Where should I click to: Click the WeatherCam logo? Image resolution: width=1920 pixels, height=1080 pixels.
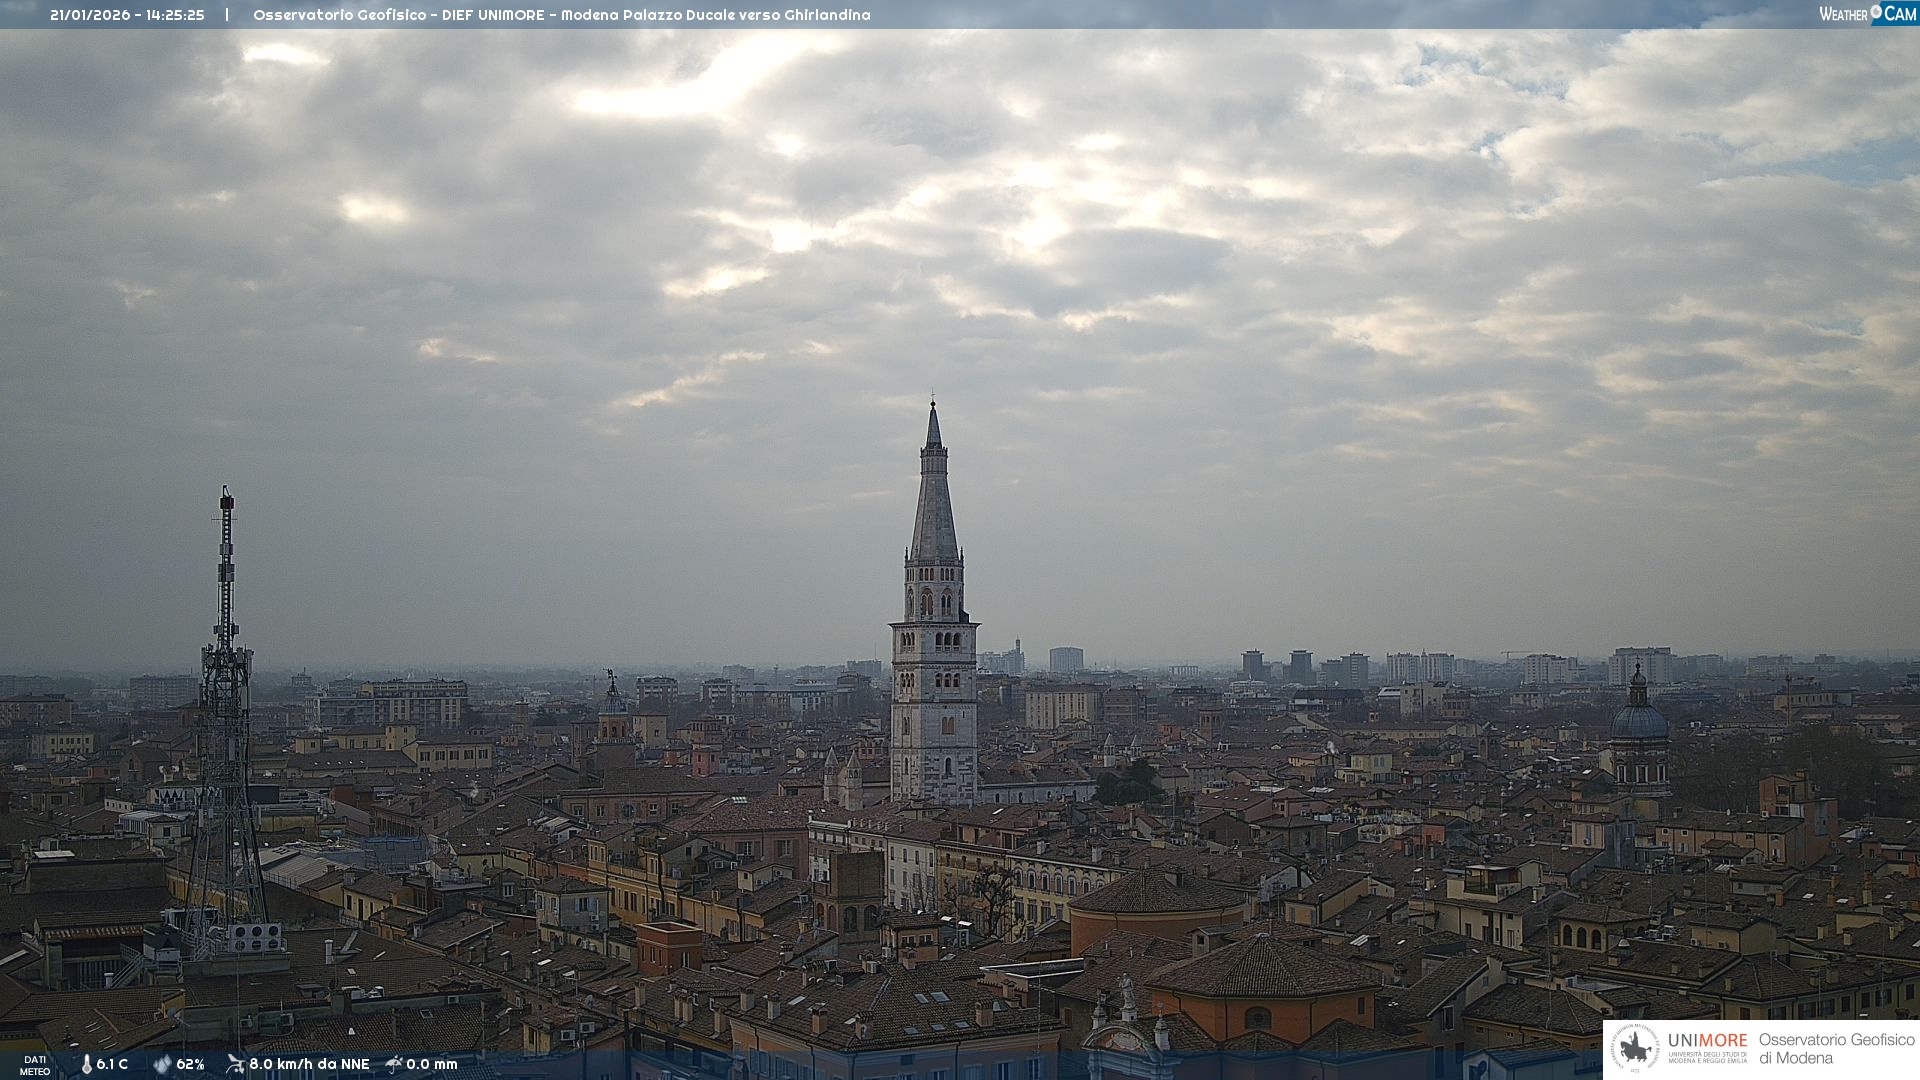tap(1867, 14)
